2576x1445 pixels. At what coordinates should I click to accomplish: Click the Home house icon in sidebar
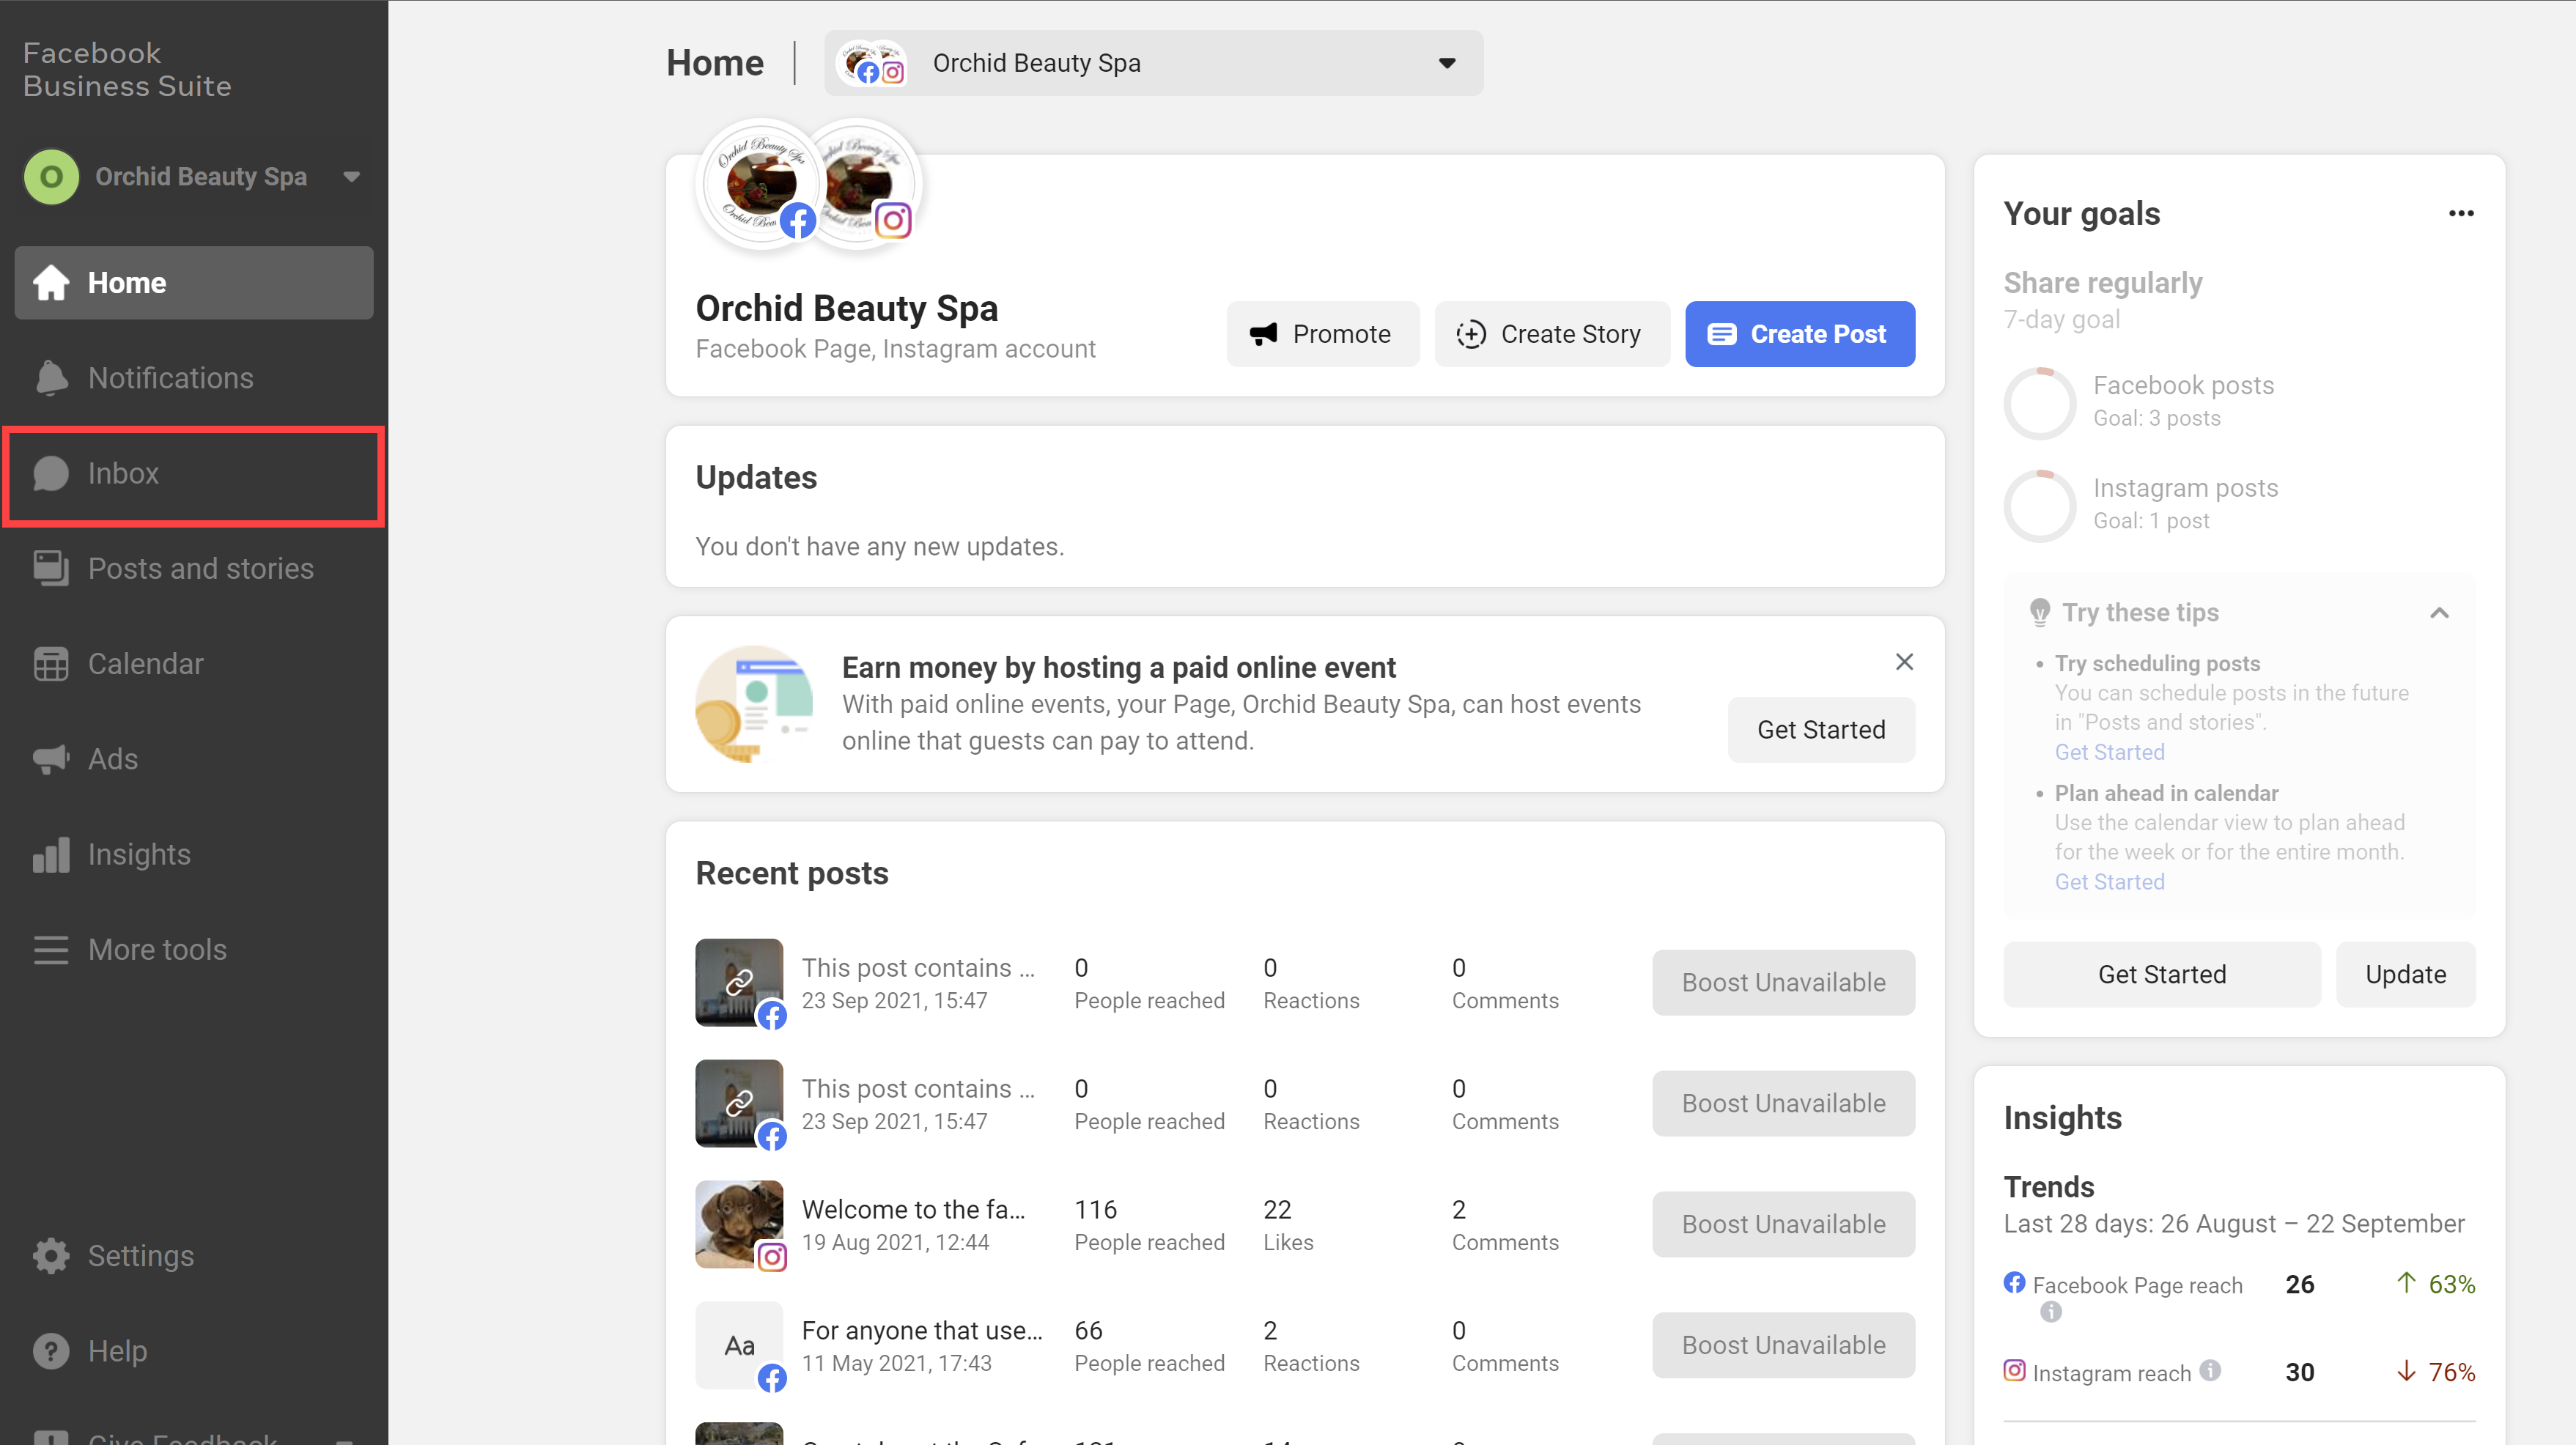(51, 283)
